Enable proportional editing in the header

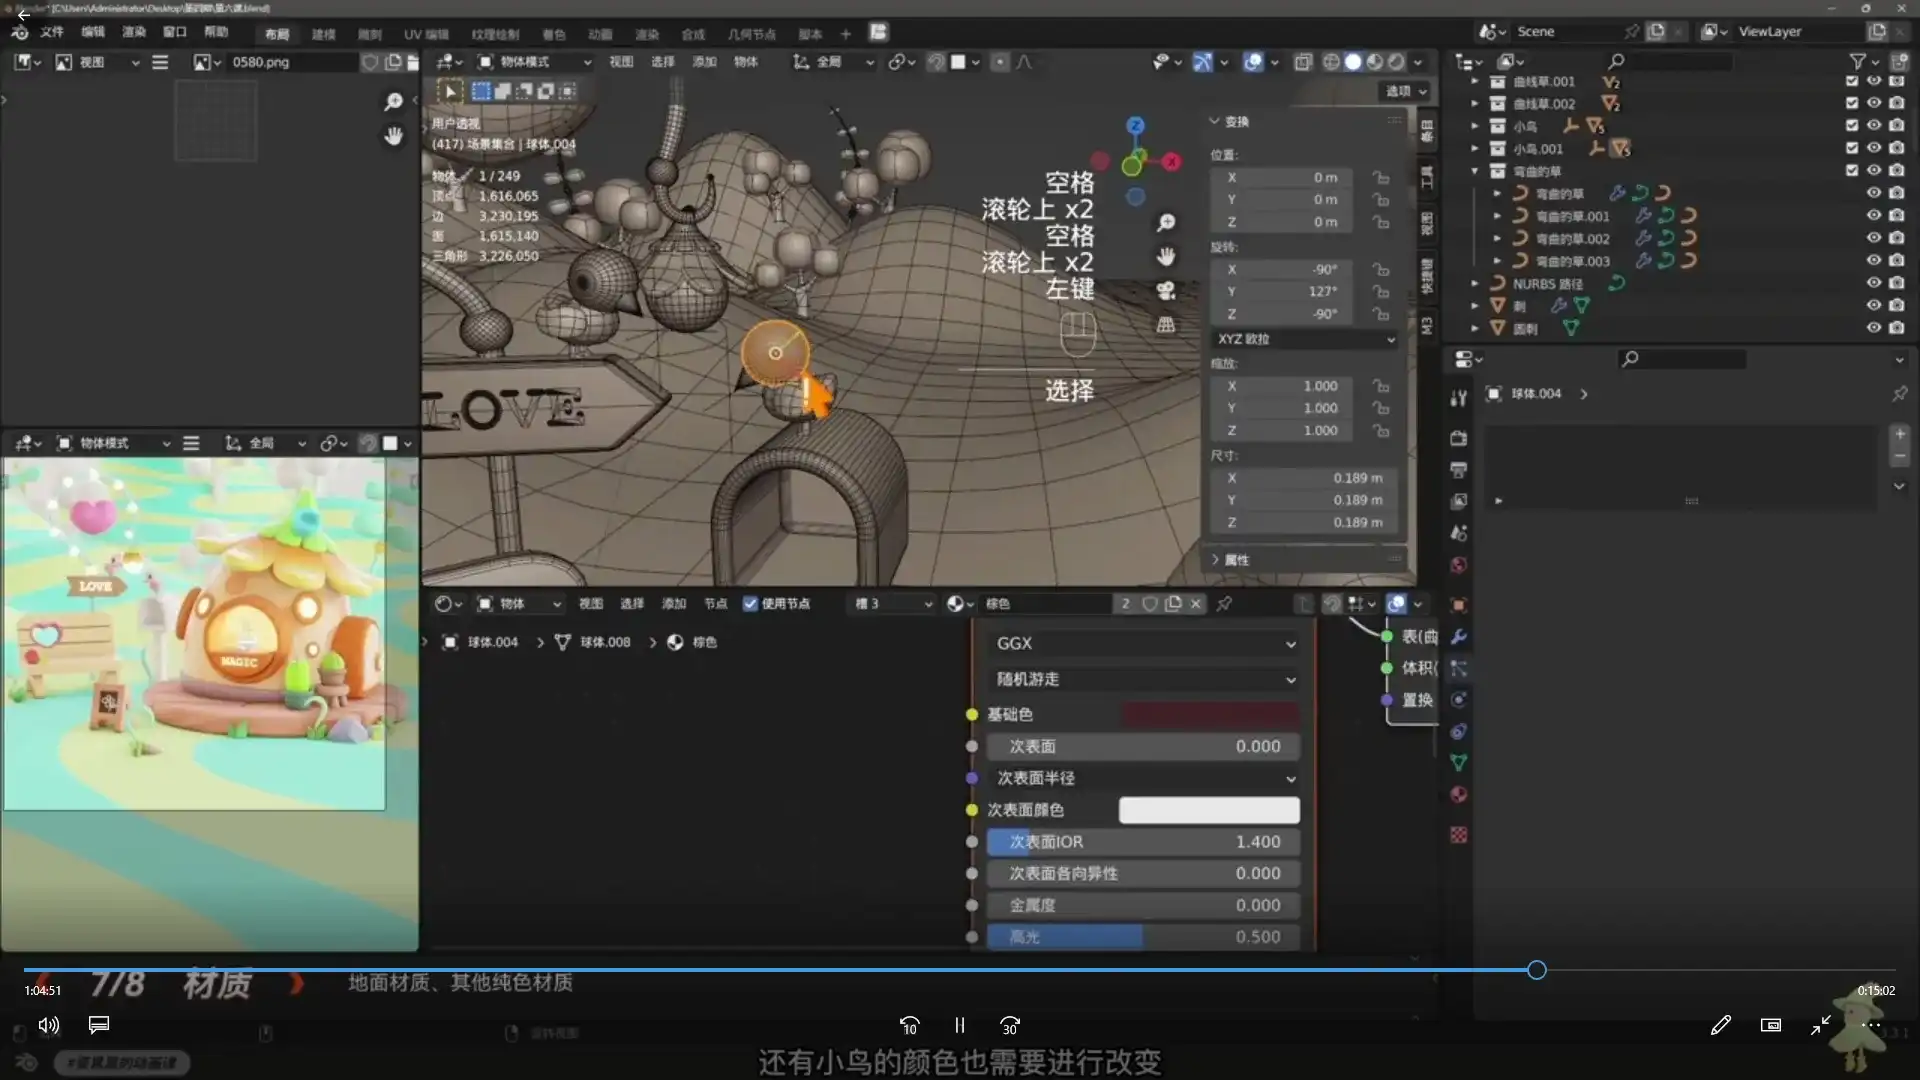click(1001, 62)
